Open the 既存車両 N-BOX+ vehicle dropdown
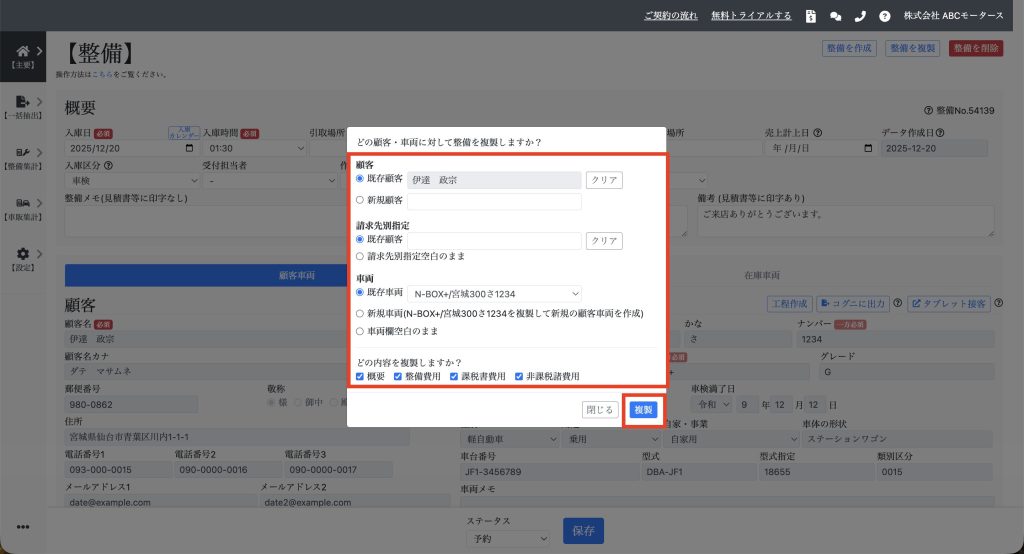1024x554 pixels. [x=494, y=293]
